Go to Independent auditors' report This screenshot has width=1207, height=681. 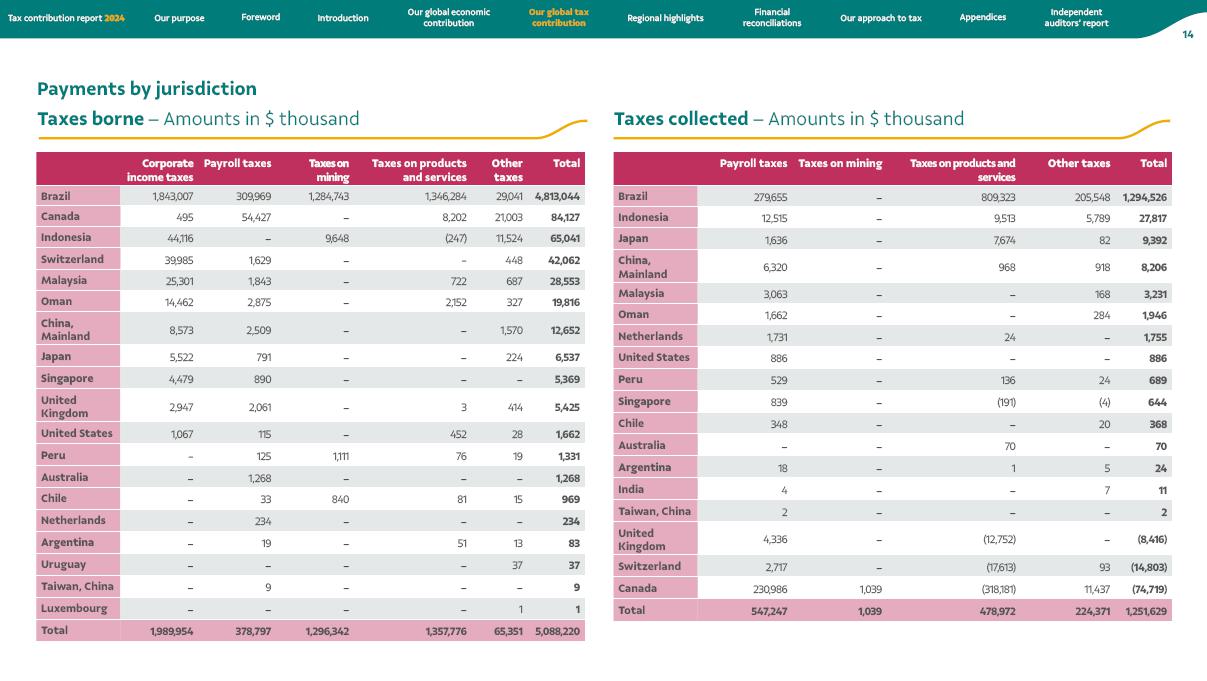1079,18
